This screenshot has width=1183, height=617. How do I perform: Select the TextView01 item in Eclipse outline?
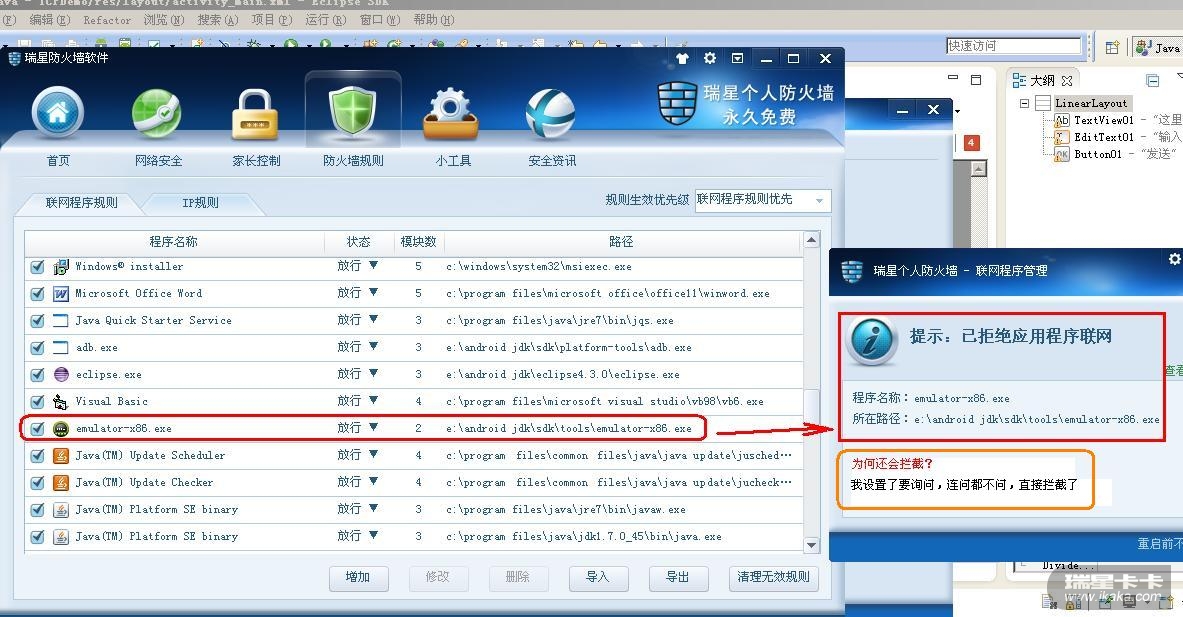tap(1103, 120)
